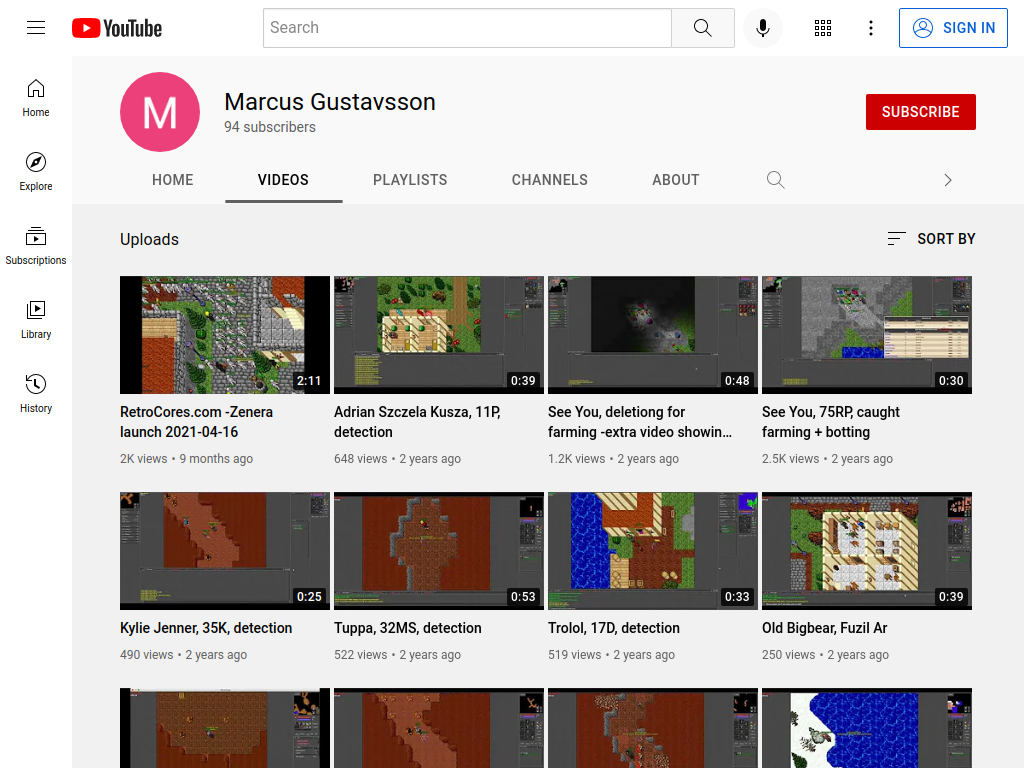Image resolution: width=1024 pixels, height=768 pixels.
Task: Open Trolol 17D detection title
Action: pos(614,628)
